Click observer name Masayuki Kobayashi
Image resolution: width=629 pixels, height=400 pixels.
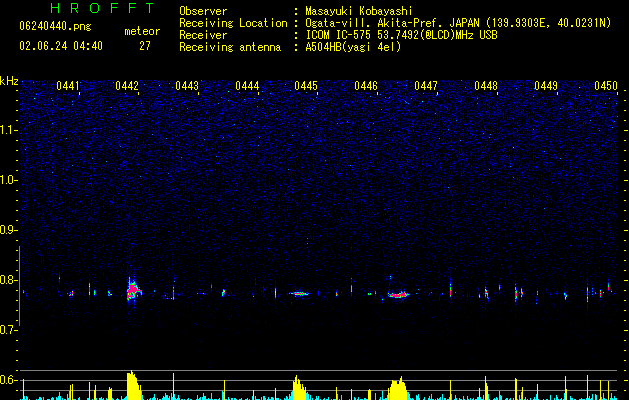(x=359, y=11)
